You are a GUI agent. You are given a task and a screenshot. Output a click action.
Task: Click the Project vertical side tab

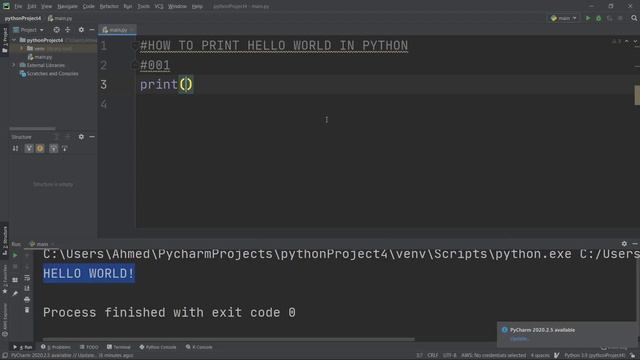pyautogui.click(x=4, y=40)
